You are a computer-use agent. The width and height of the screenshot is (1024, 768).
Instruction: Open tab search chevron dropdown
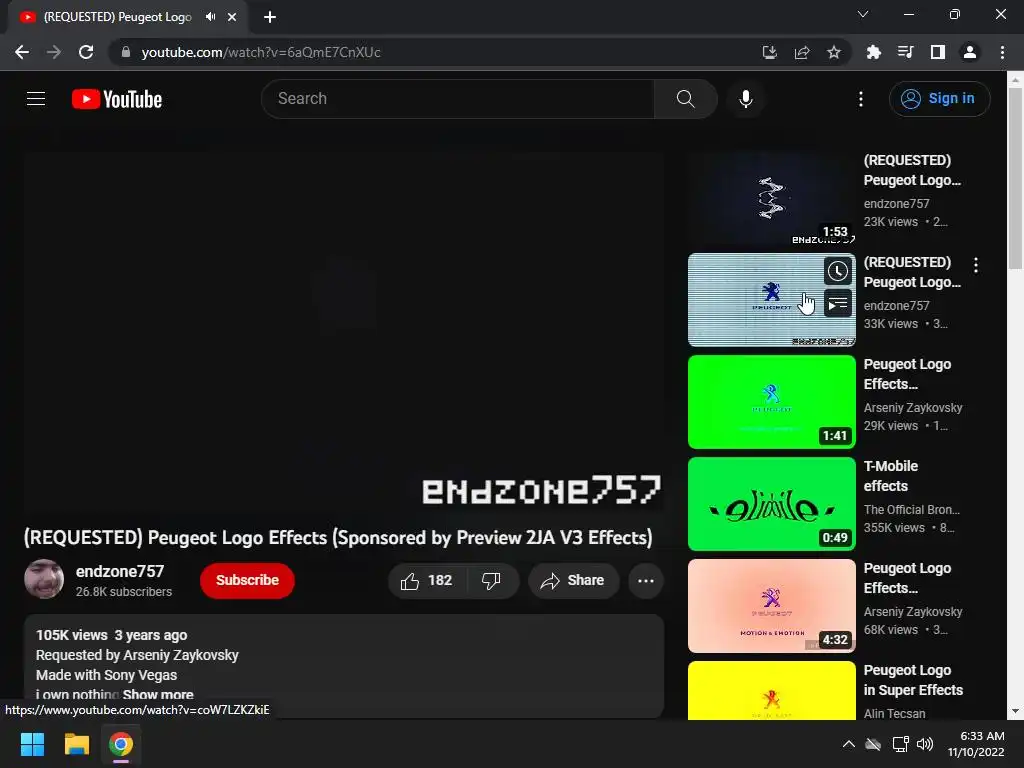pos(863,14)
